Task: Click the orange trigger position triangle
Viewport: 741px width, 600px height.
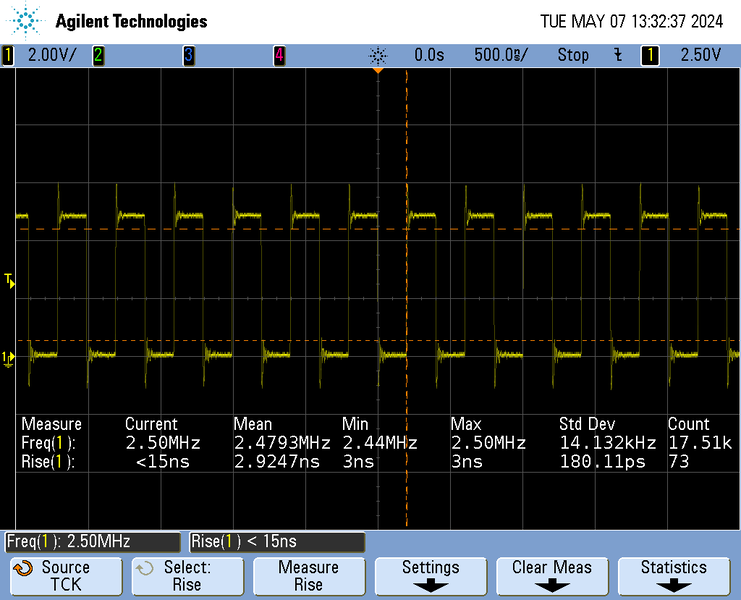Action: tap(378, 70)
